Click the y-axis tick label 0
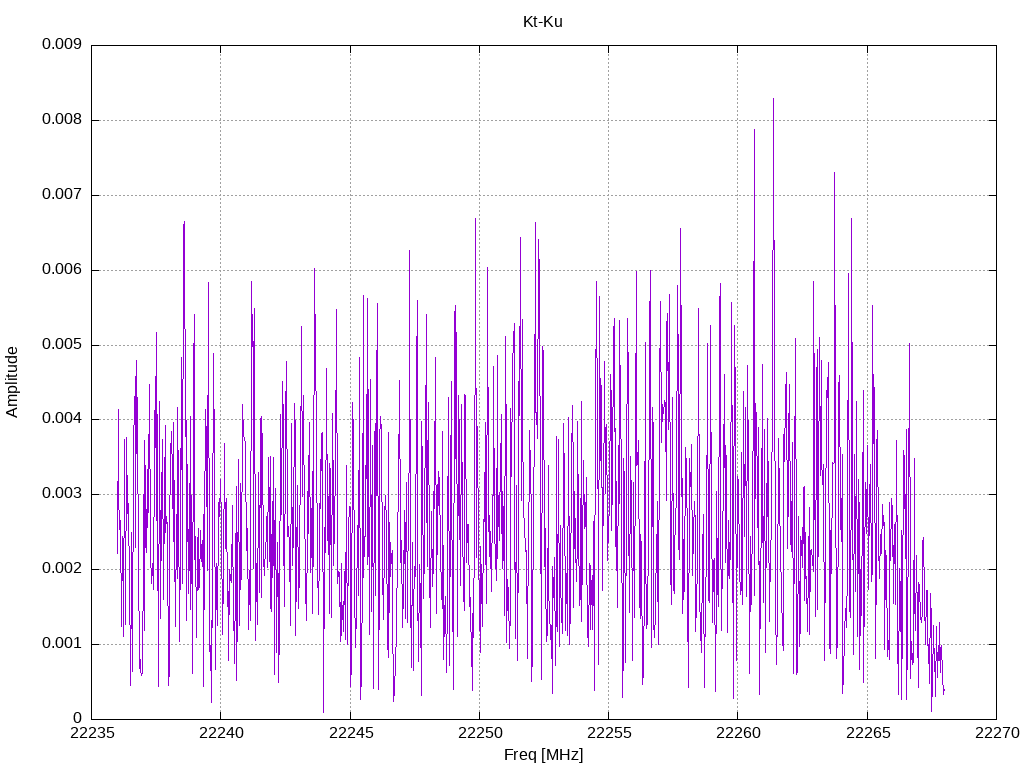This screenshot has width=1024, height=768. pyautogui.click(x=77, y=718)
